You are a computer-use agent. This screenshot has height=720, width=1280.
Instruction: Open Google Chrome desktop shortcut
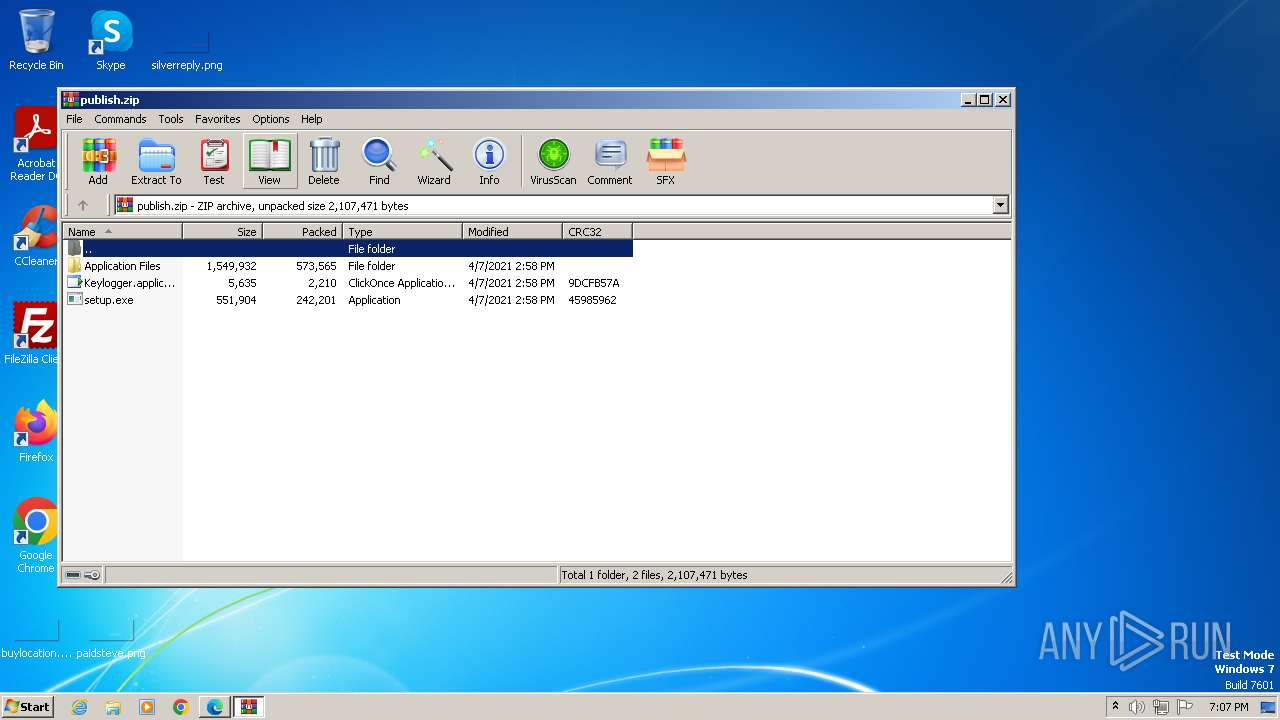point(35,536)
